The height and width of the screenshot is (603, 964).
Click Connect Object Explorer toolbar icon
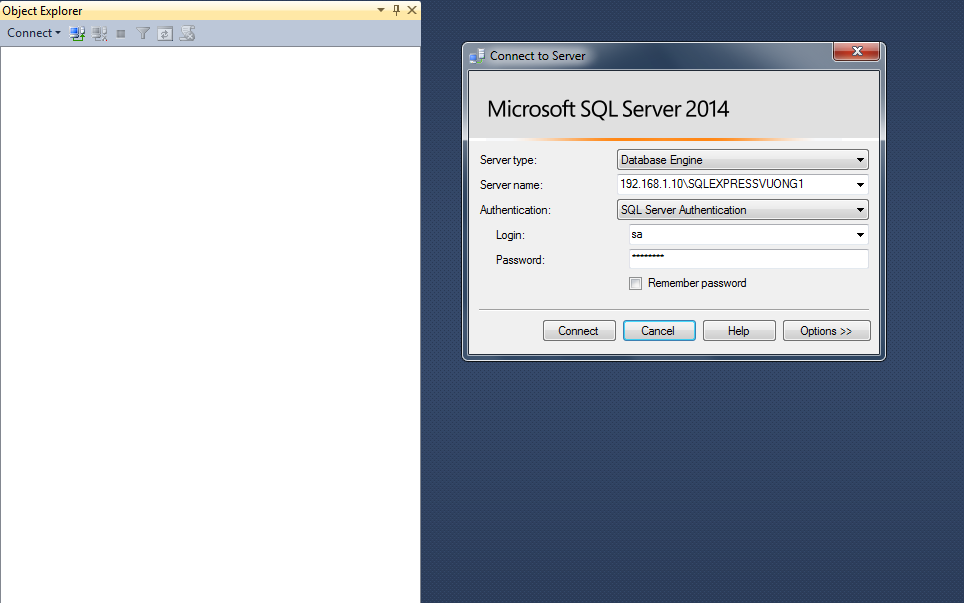pyautogui.click(x=77, y=34)
